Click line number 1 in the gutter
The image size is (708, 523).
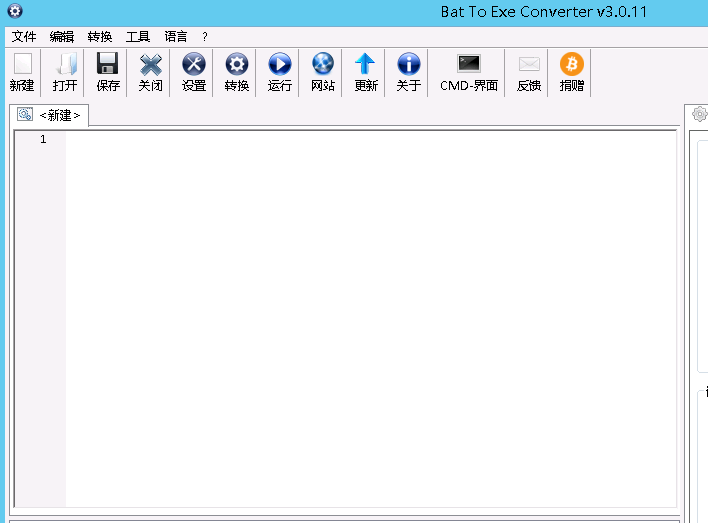point(43,139)
